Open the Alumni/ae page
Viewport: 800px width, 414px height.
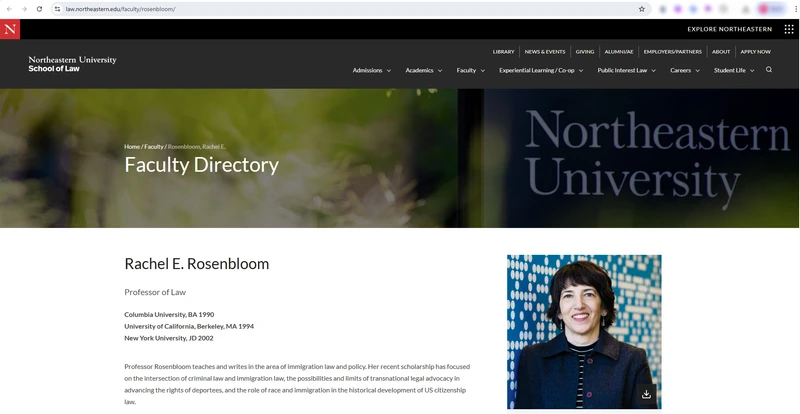click(x=619, y=52)
